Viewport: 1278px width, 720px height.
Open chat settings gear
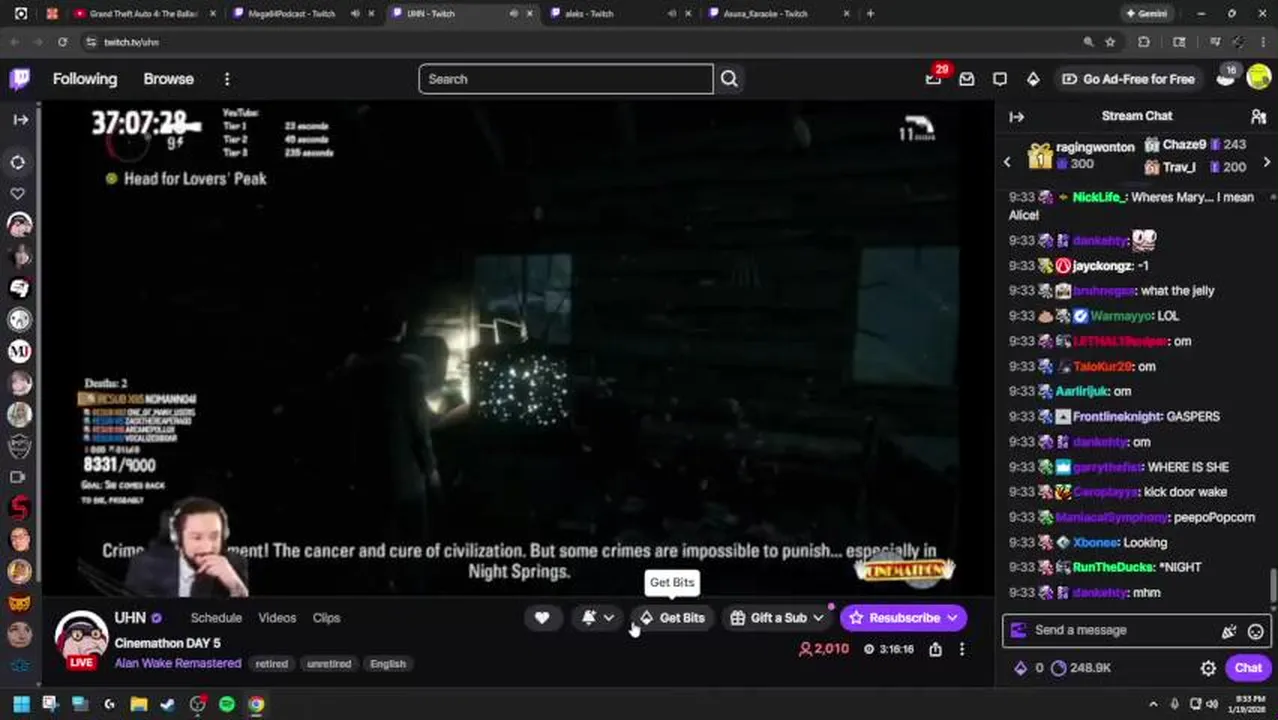[x=1208, y=668]
